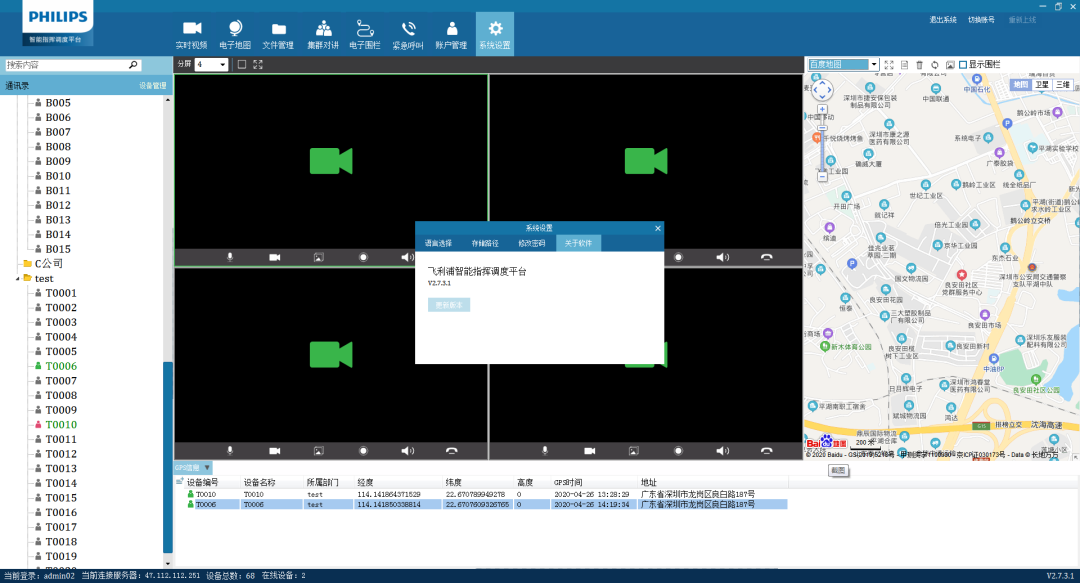Click the map pan direction control
This screenshot has width=1080, height=583.
822,90
